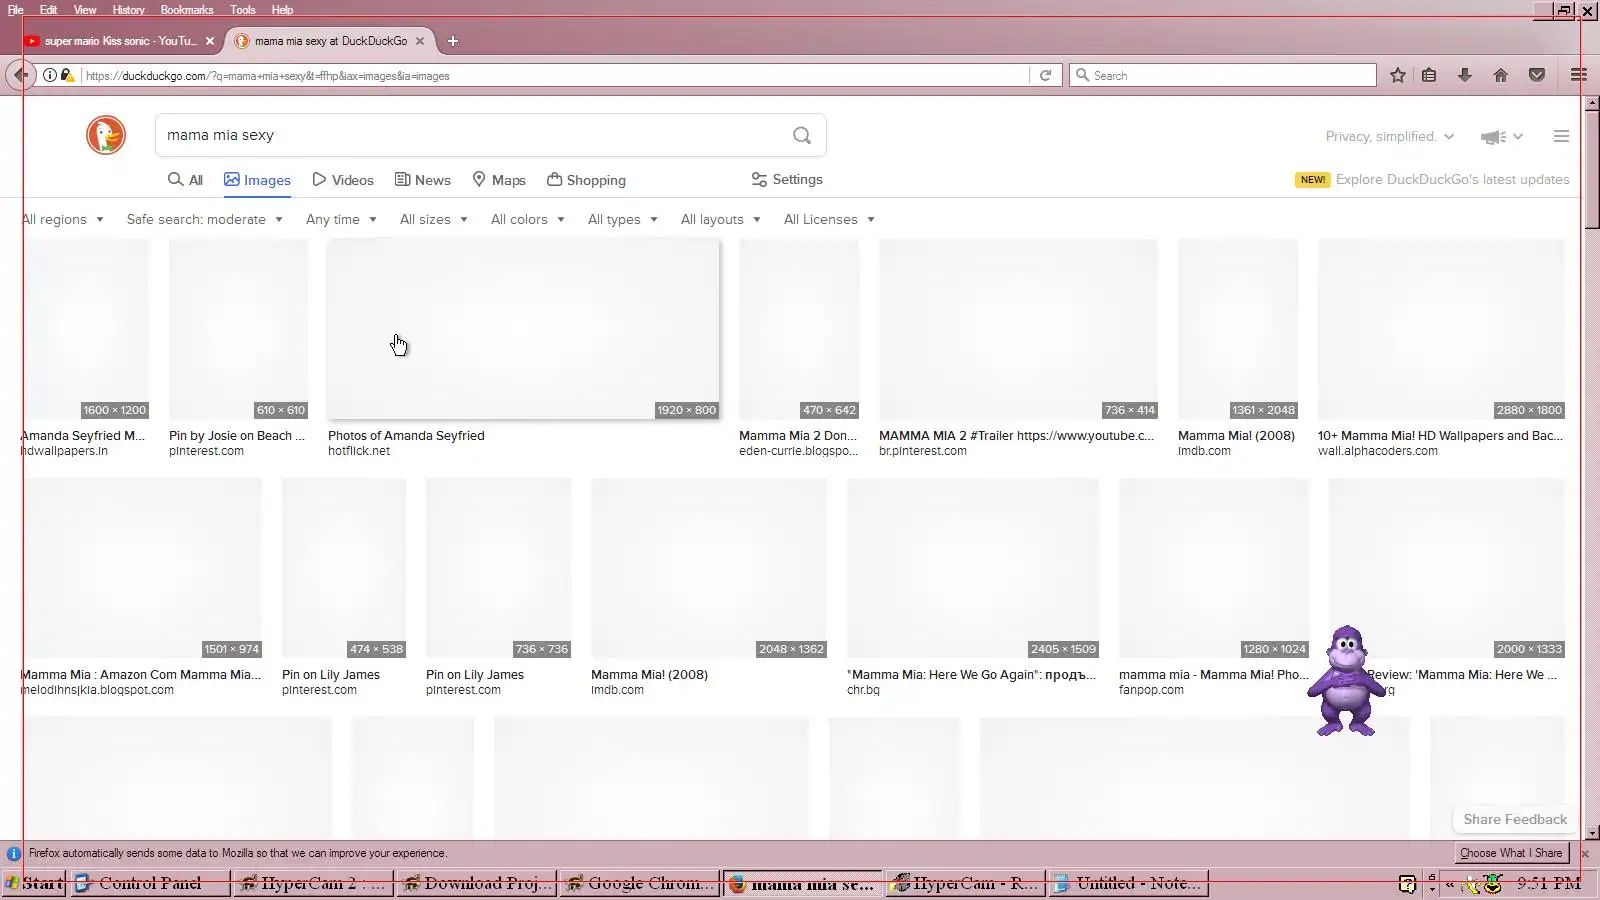1600x900 pixels.
Task: Click the Choose What I Share button
Action: (1511, 853)
